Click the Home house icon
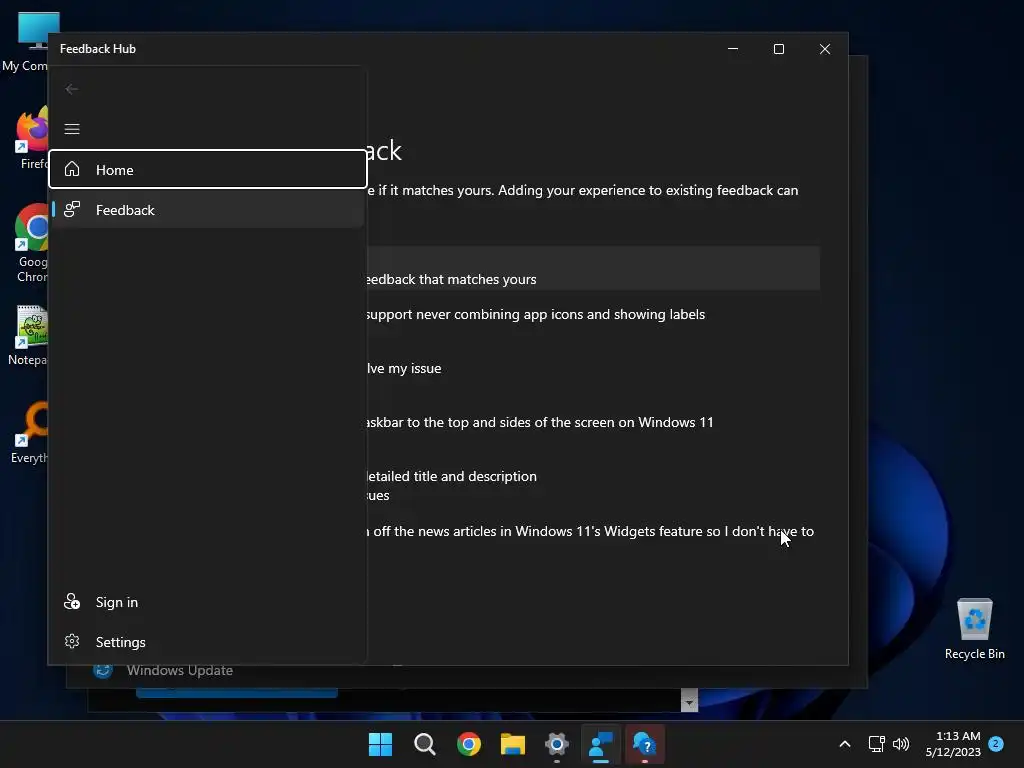Viewport: 1024px width, 768px height. tap(72, 169)
